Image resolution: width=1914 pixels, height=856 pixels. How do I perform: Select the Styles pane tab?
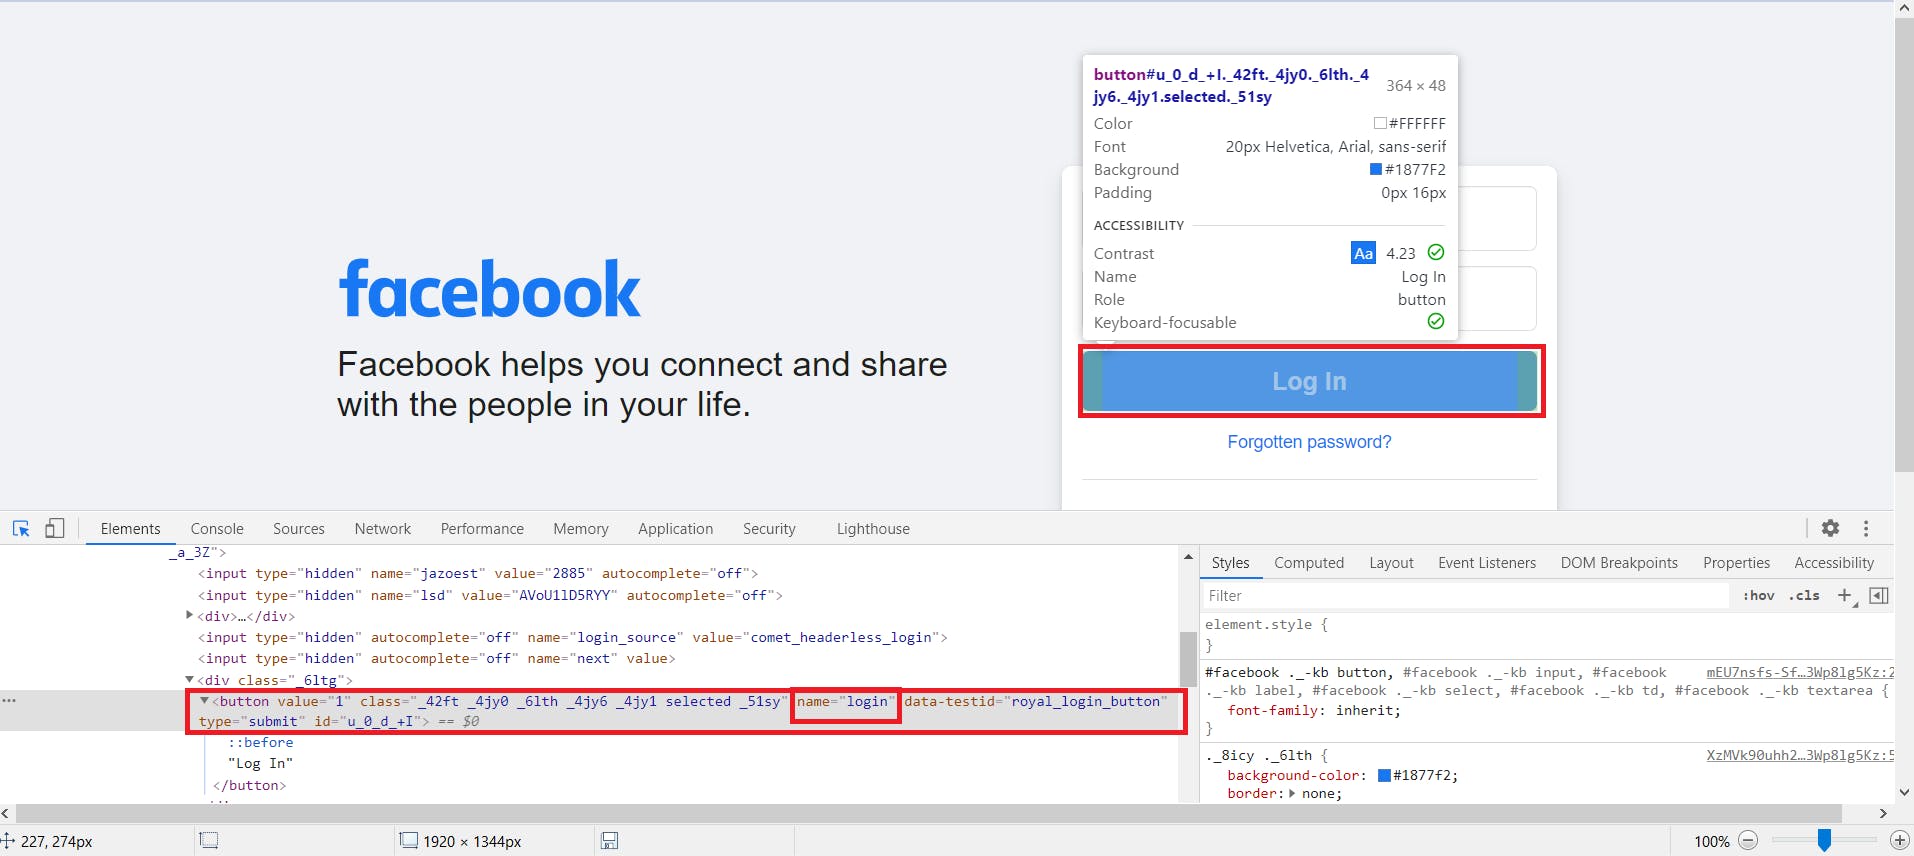point(1230,563)
